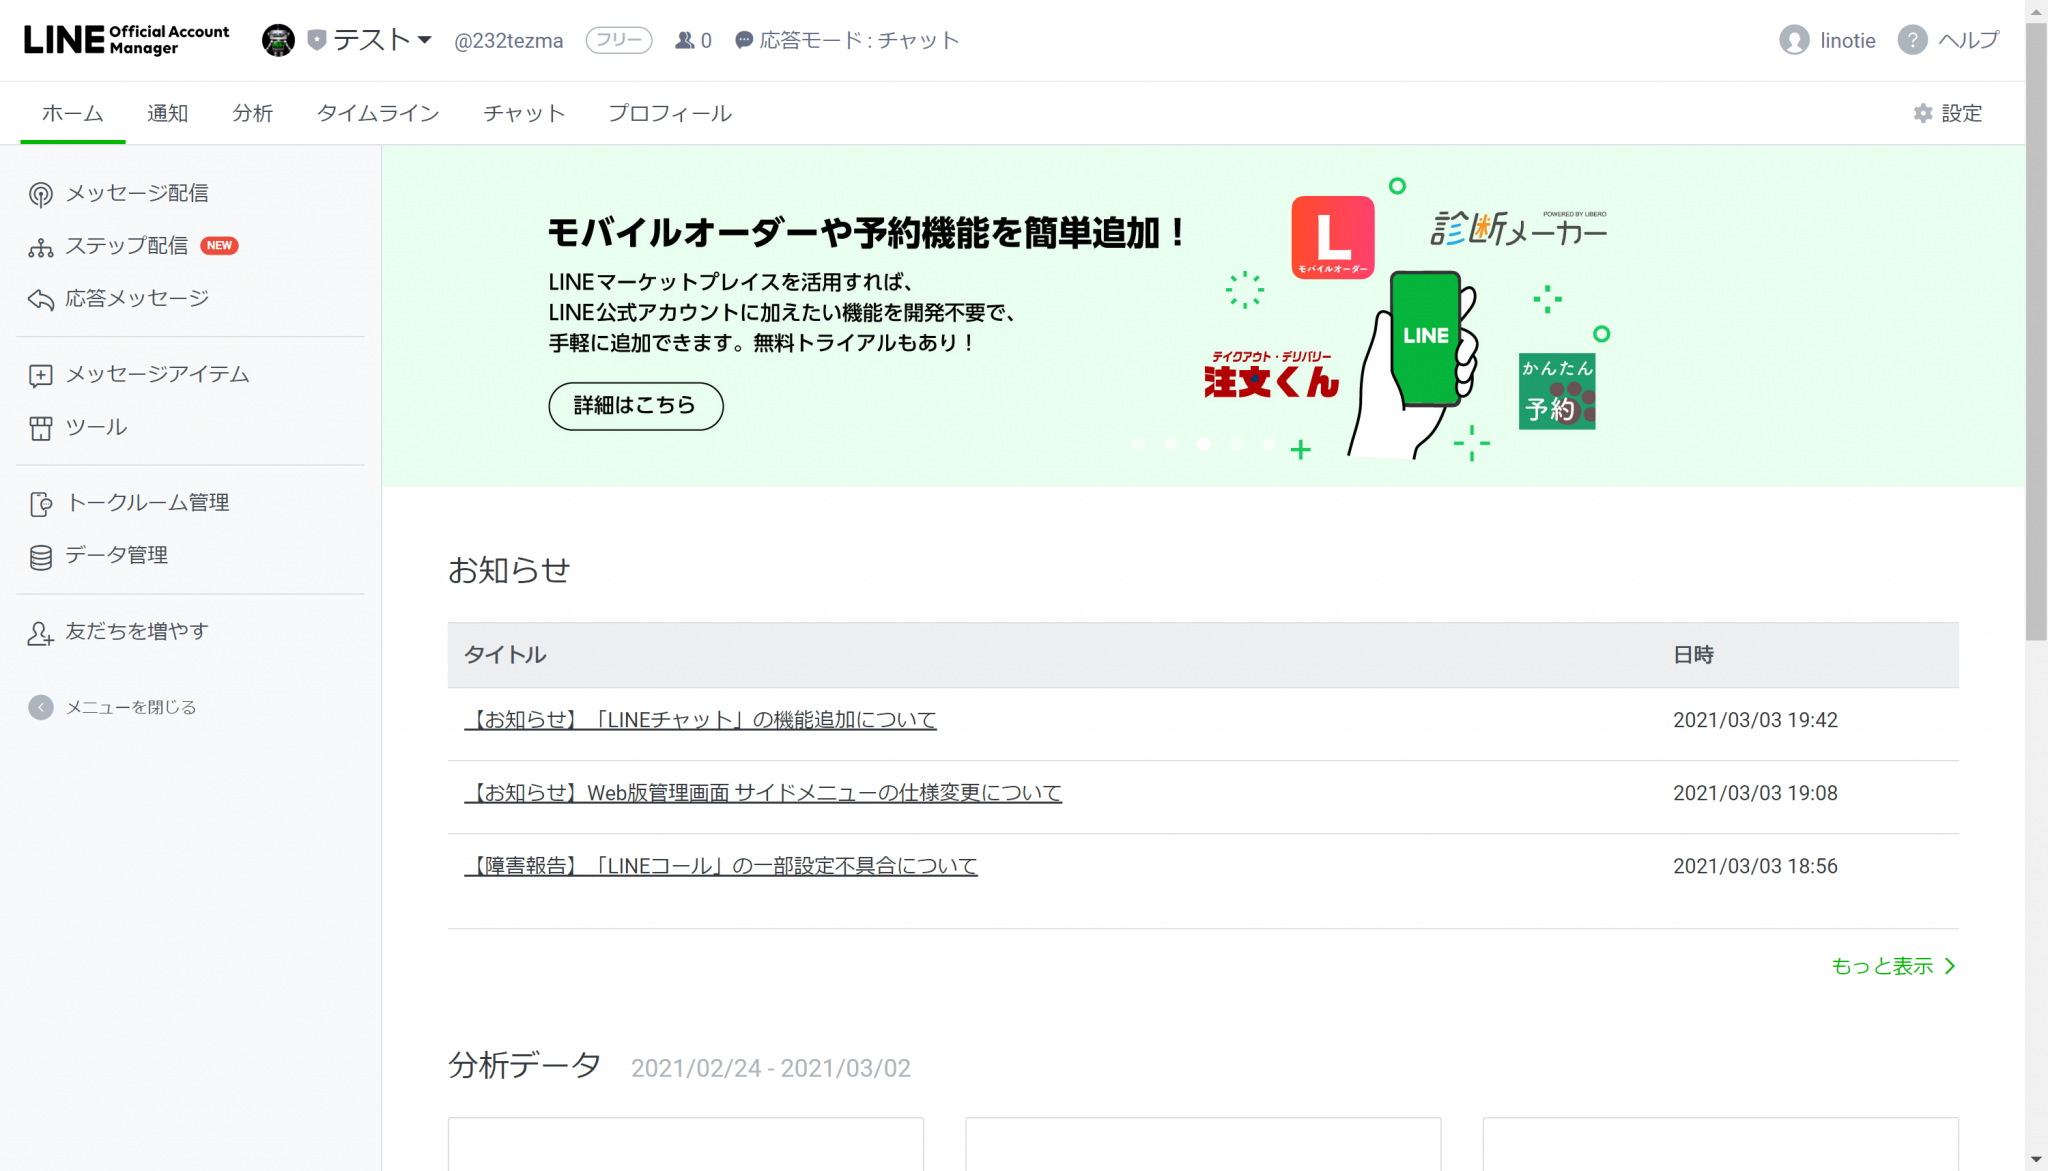2048x1171 pixels.
Task: Click the friends count icon
Action: (x=684, y=40)
